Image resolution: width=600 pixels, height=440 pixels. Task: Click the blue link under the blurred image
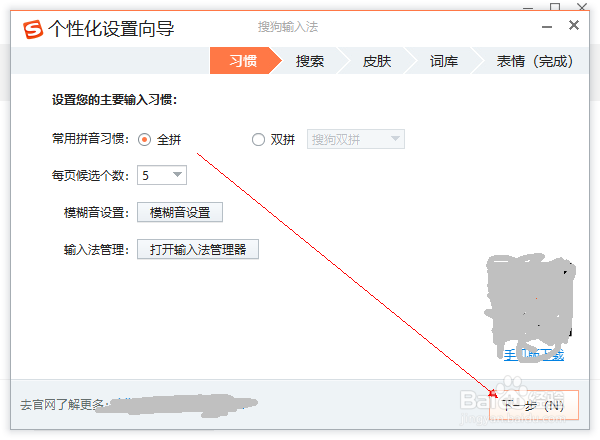[533, 355]
